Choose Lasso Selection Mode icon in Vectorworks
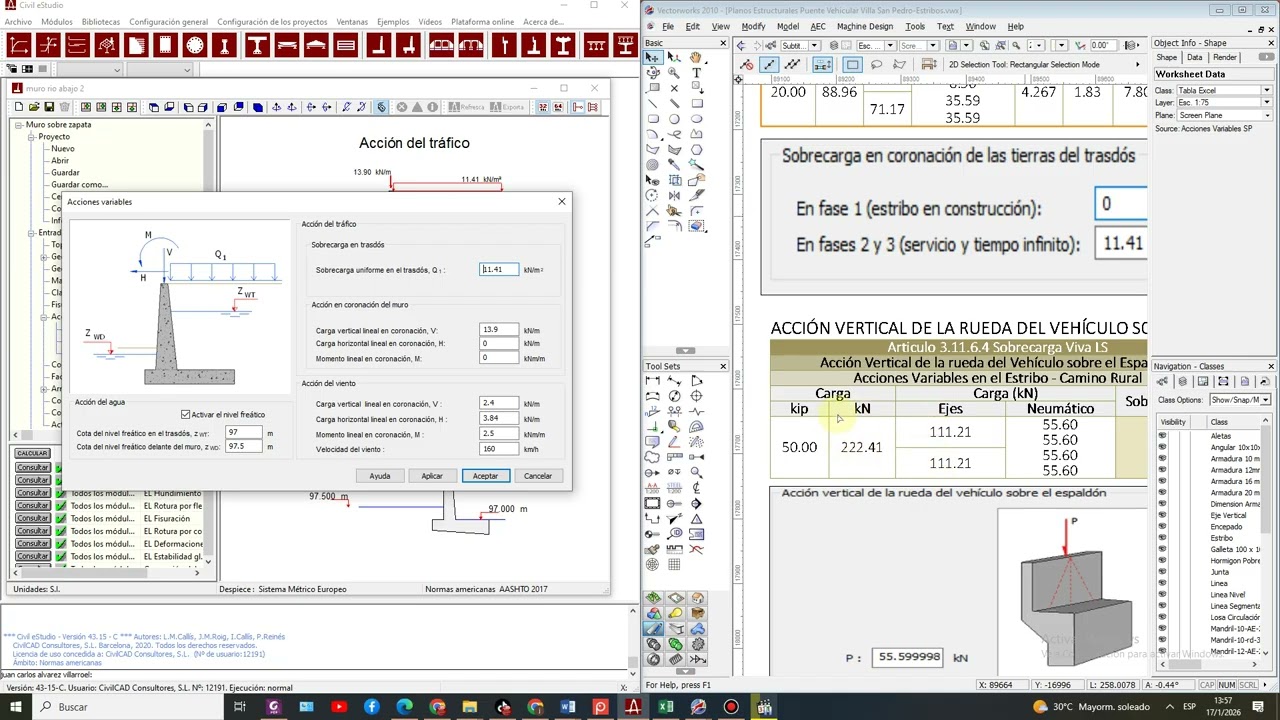Screen dimensions: 1280x720 [x=876, y=64]
